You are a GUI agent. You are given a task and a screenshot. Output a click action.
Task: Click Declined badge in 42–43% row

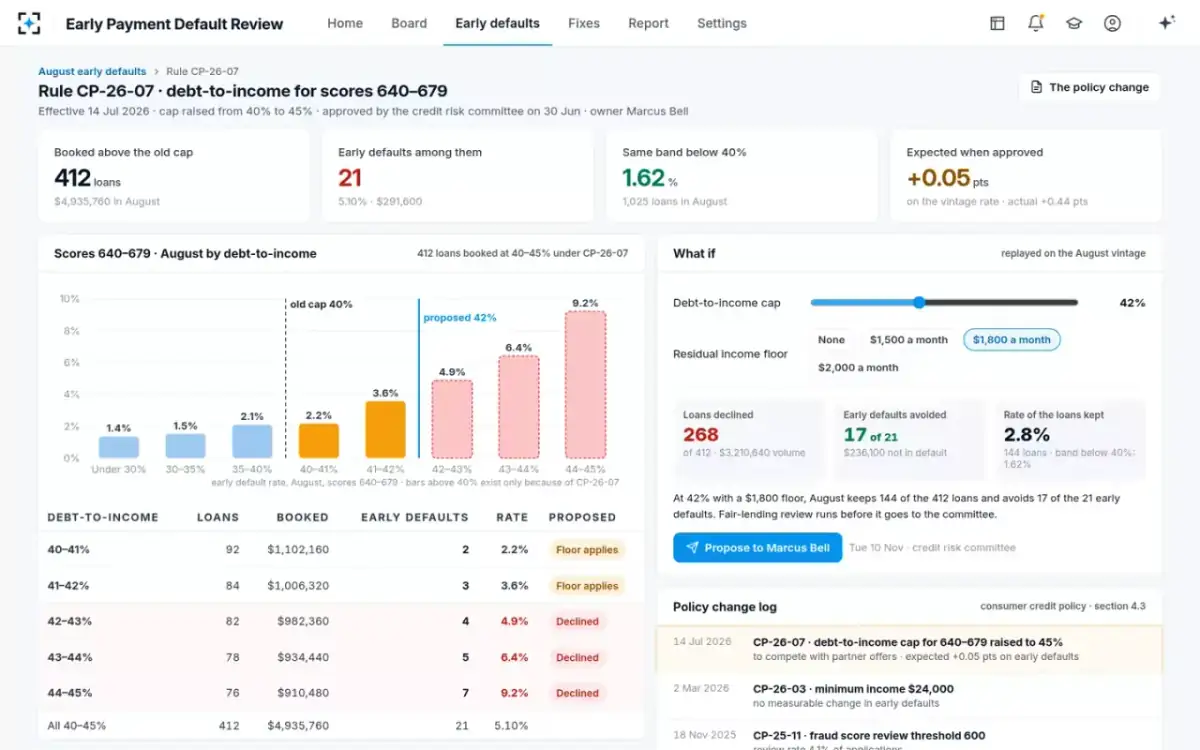pos(577,621)
